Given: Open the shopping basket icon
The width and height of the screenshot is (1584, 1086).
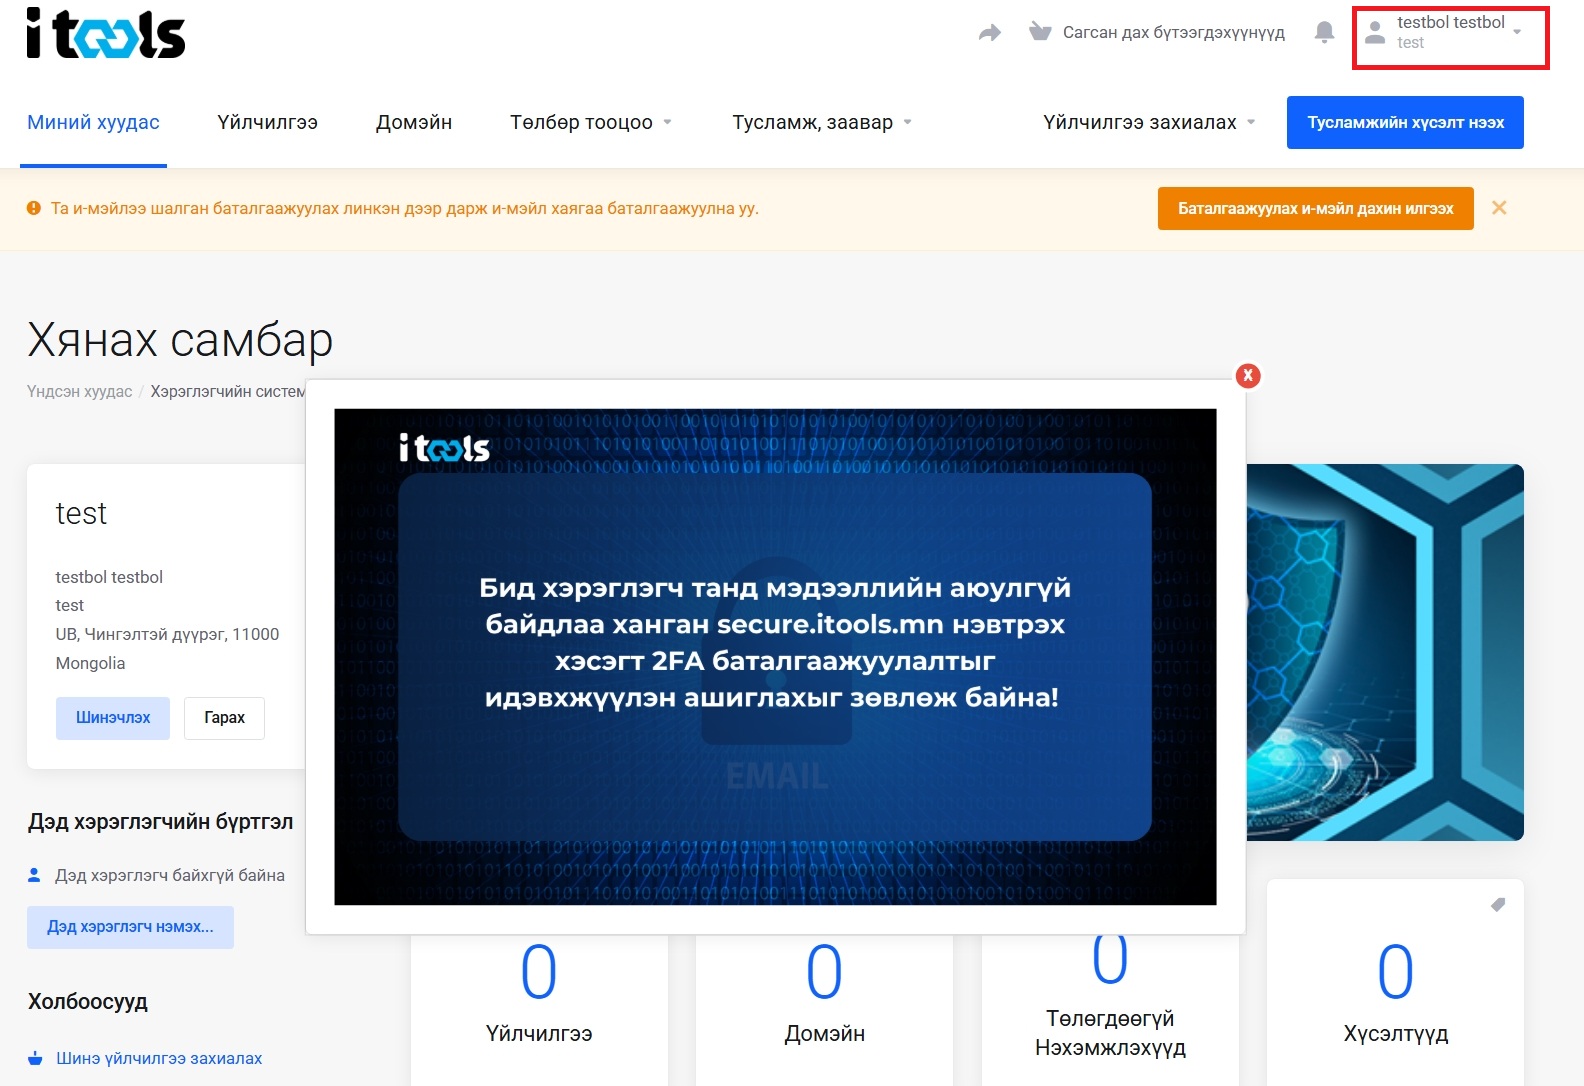Looking at the screenshot, I should click(x=1040, y=32).
